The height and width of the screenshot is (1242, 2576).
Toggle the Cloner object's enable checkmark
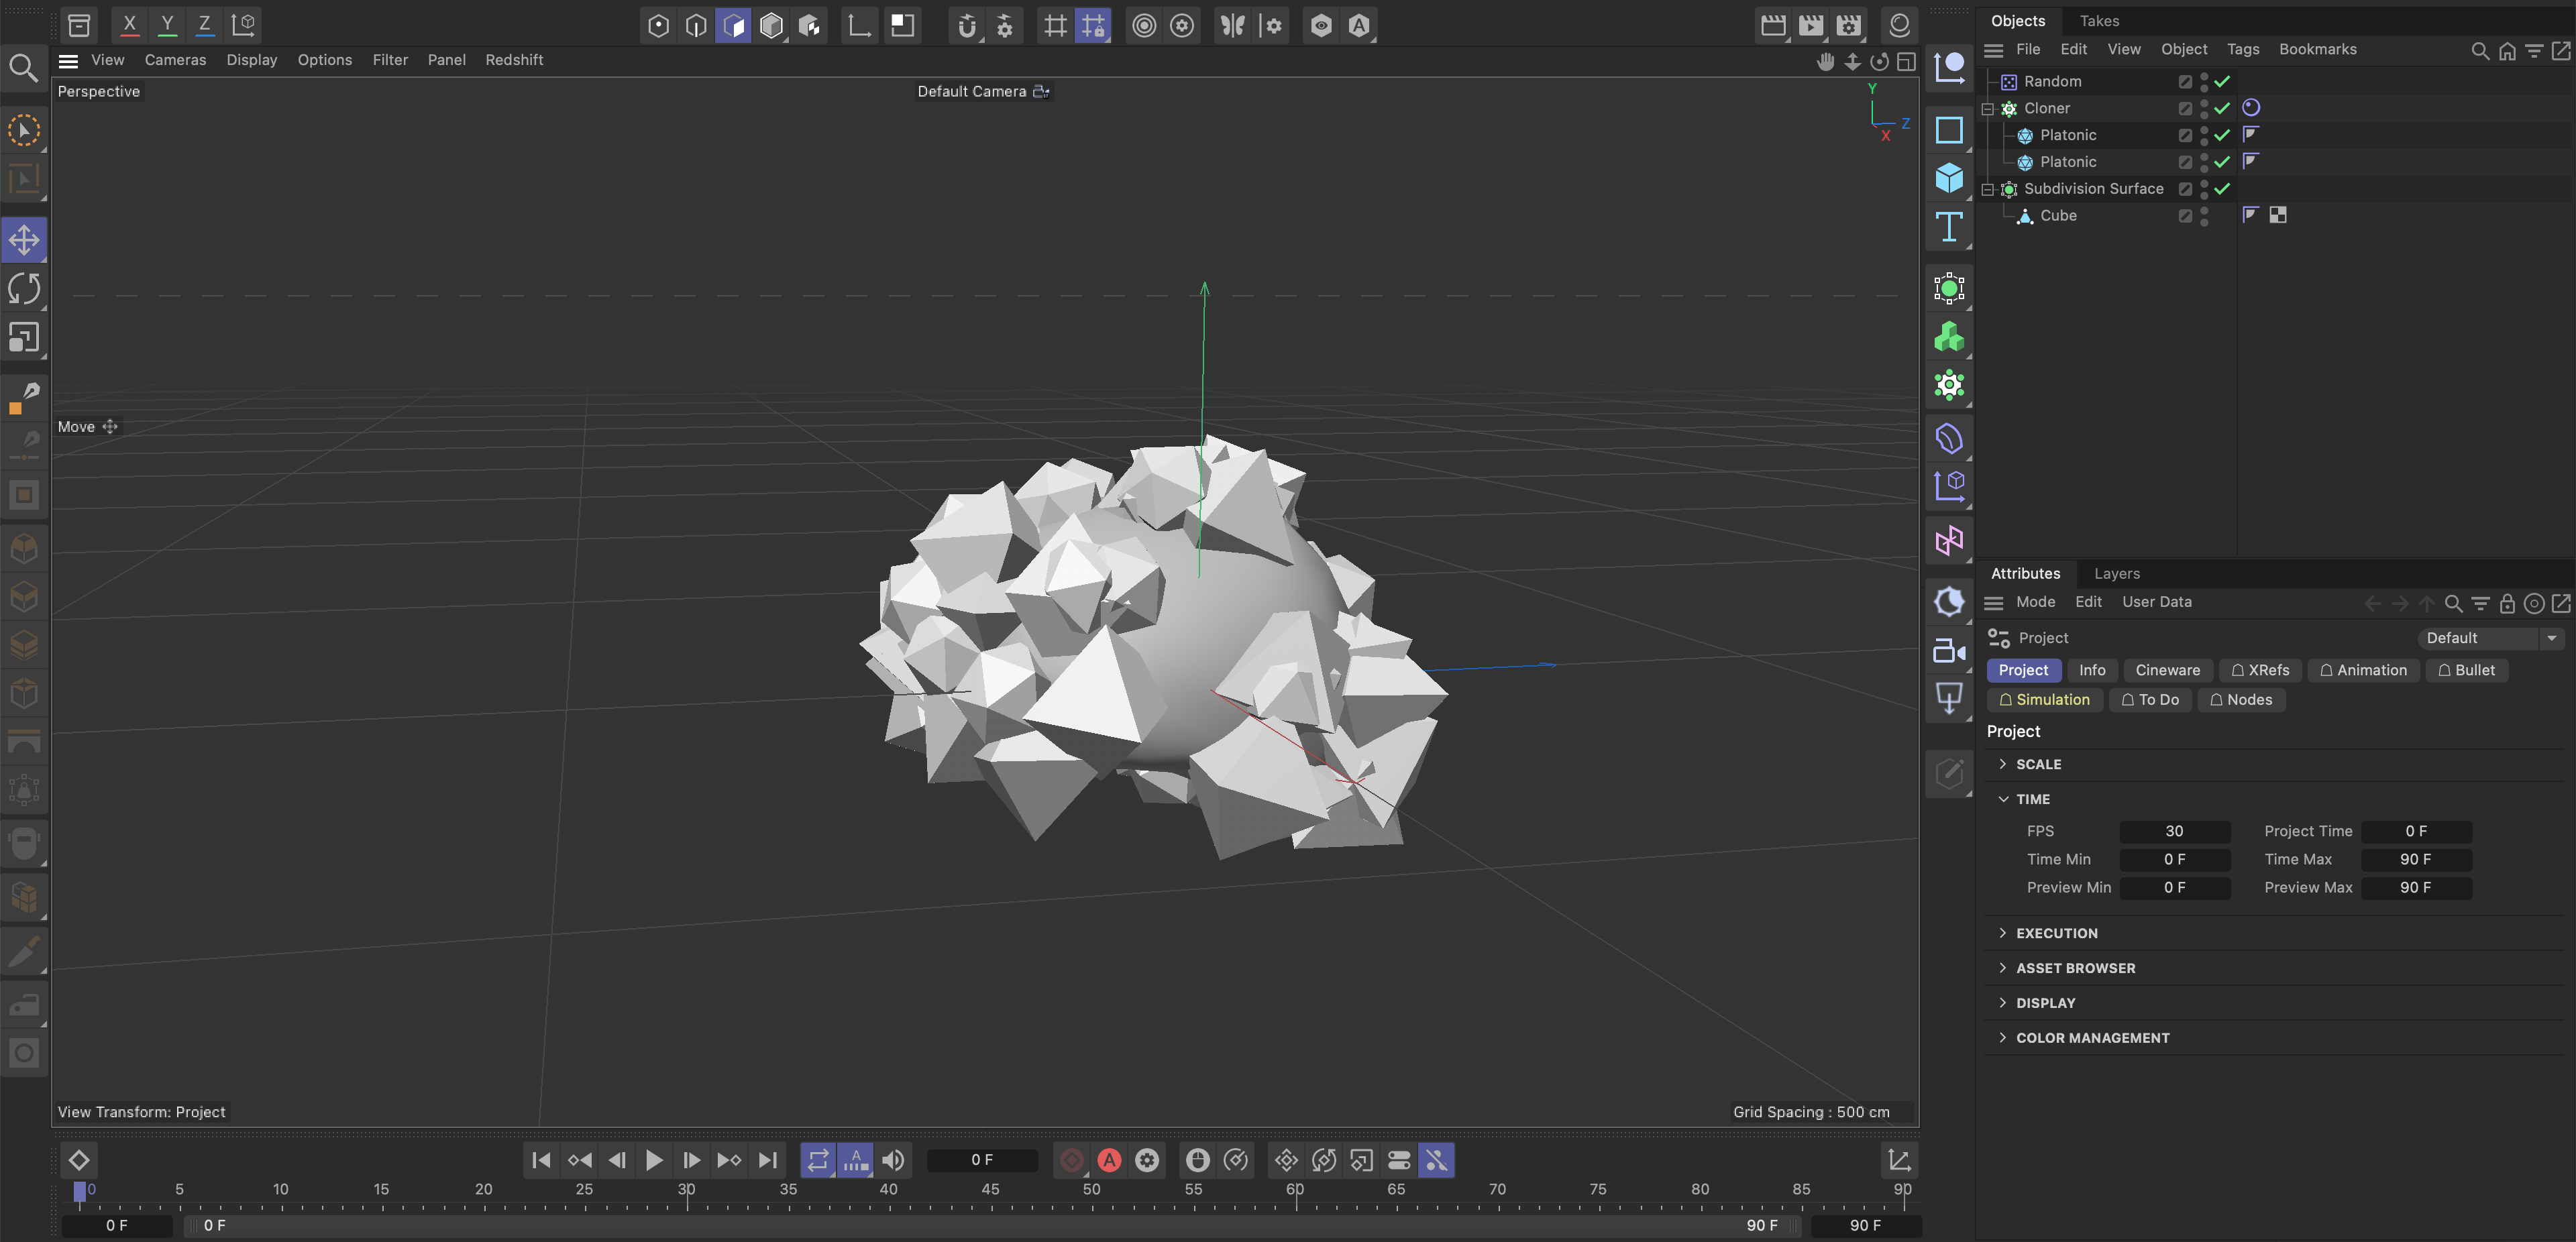point(2222,108)
